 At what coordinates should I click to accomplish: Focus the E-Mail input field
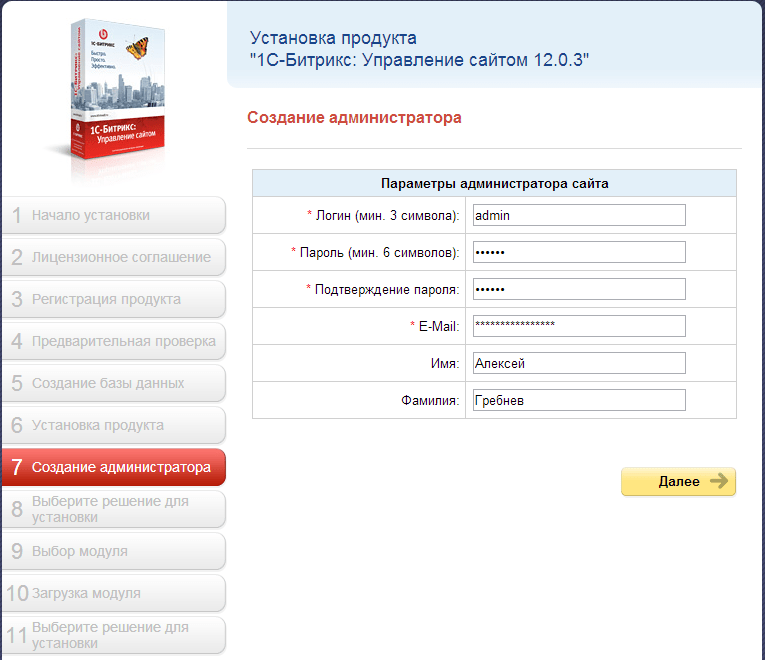[579, 326]
